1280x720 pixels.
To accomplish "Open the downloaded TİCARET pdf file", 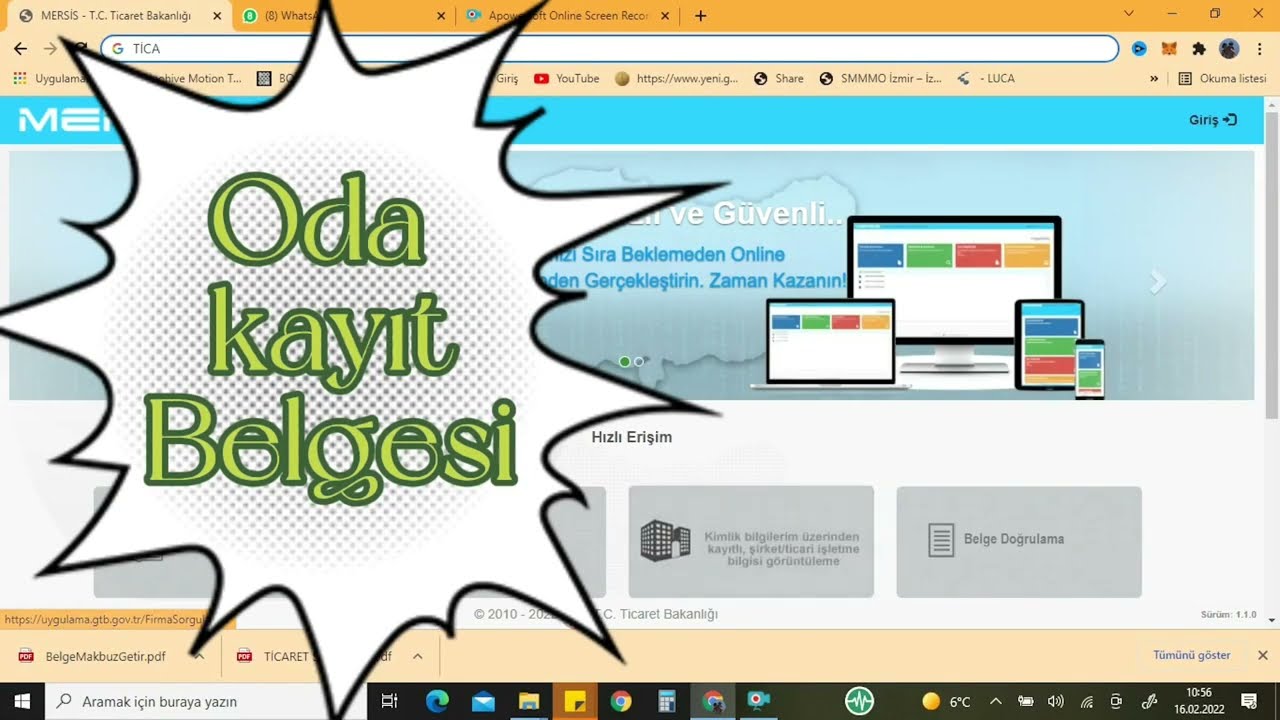I will click(315, 656).
